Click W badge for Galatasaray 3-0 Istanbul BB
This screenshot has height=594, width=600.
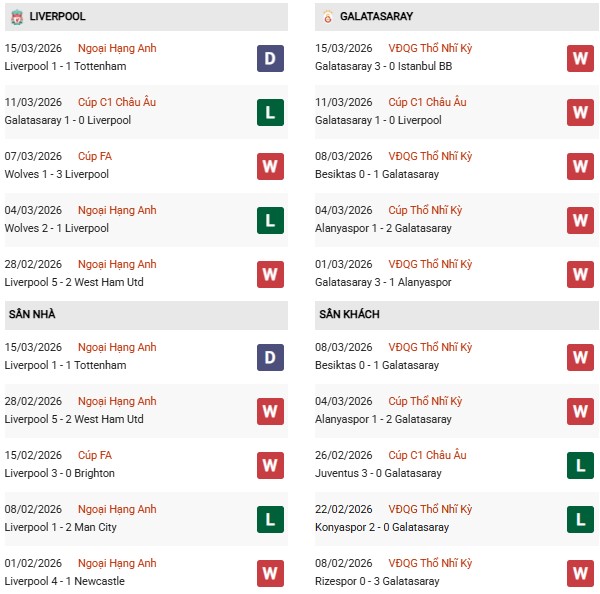point(580,57)
